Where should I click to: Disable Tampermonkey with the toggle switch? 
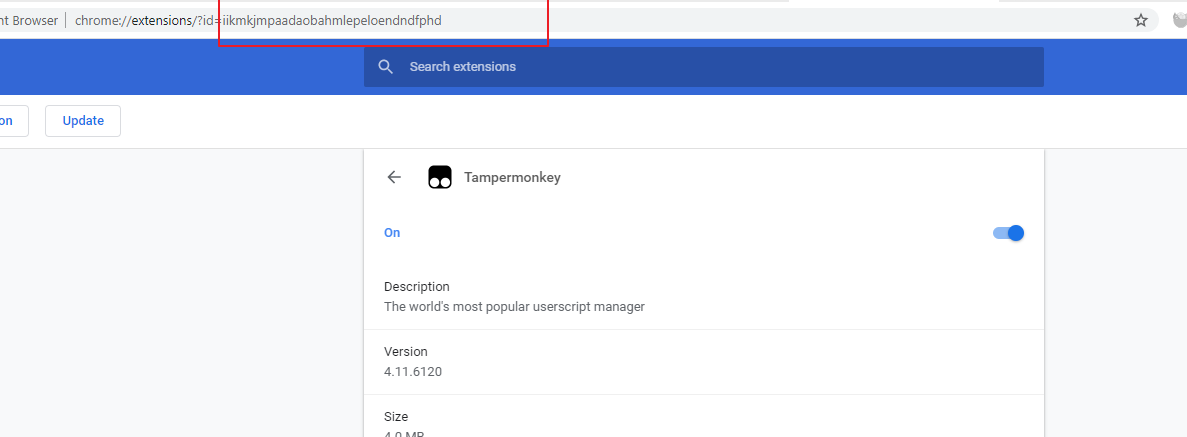(1008, 233)
